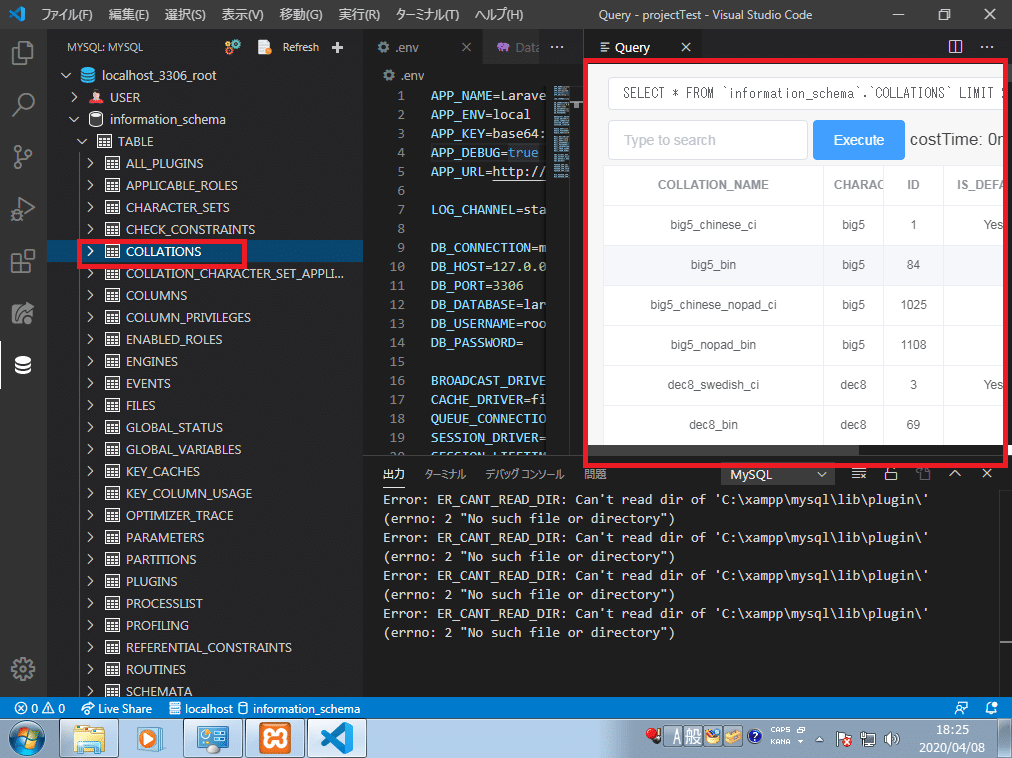Collapse the TABLE node
The height and width of the screenshot is (758, 1012).
point(82,141)
